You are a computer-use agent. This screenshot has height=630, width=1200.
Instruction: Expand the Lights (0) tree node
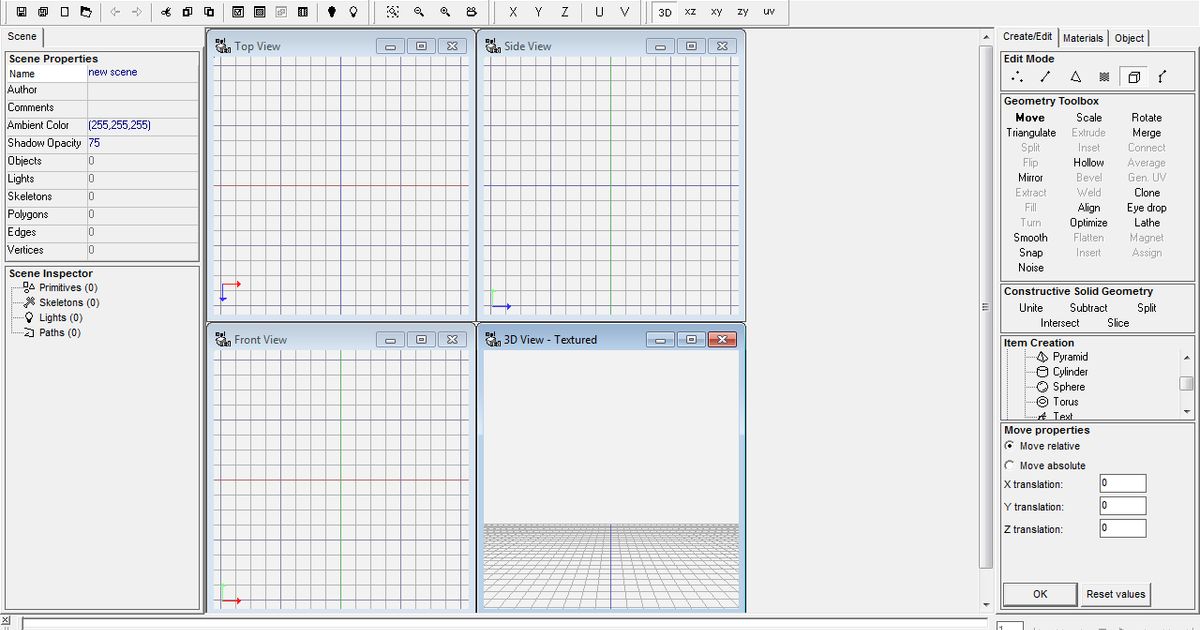click(x=61, y=318)
